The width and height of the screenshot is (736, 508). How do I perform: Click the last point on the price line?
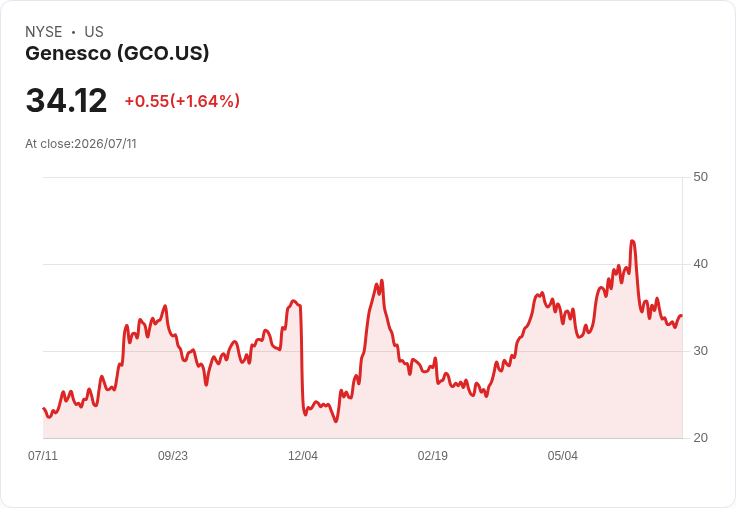[682, 316]
